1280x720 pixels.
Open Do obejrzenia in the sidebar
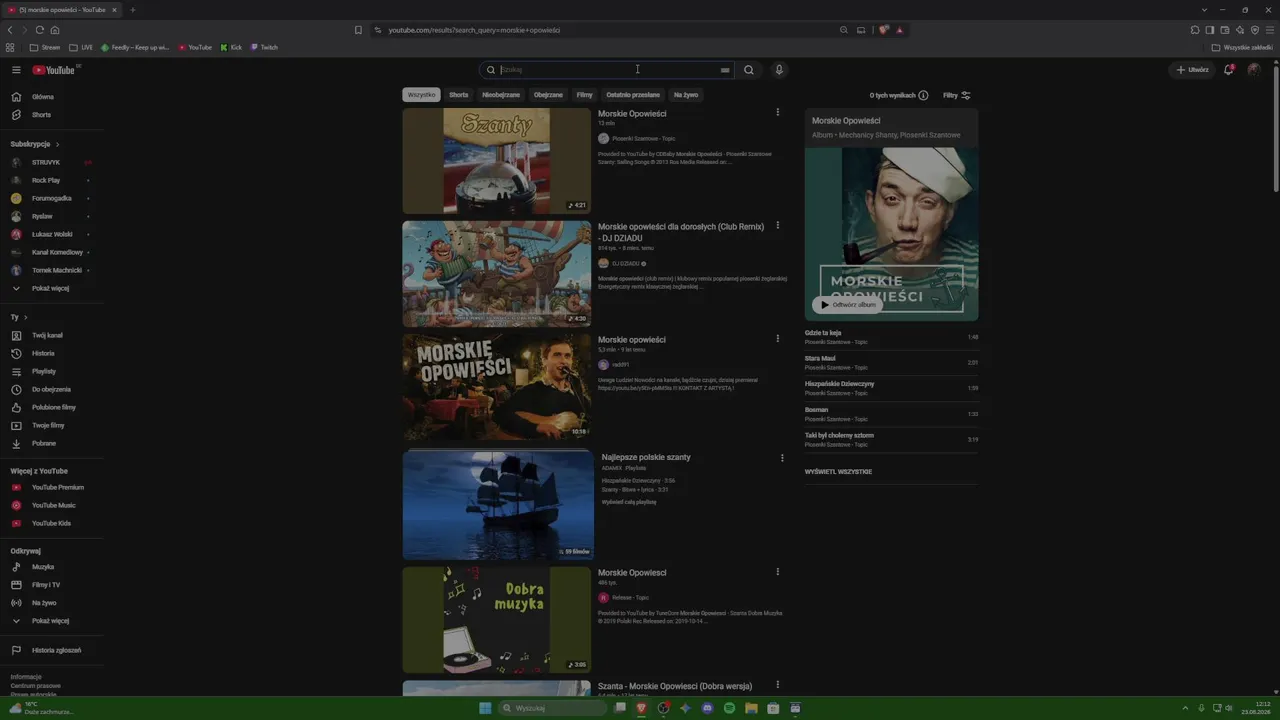point(52,389)
